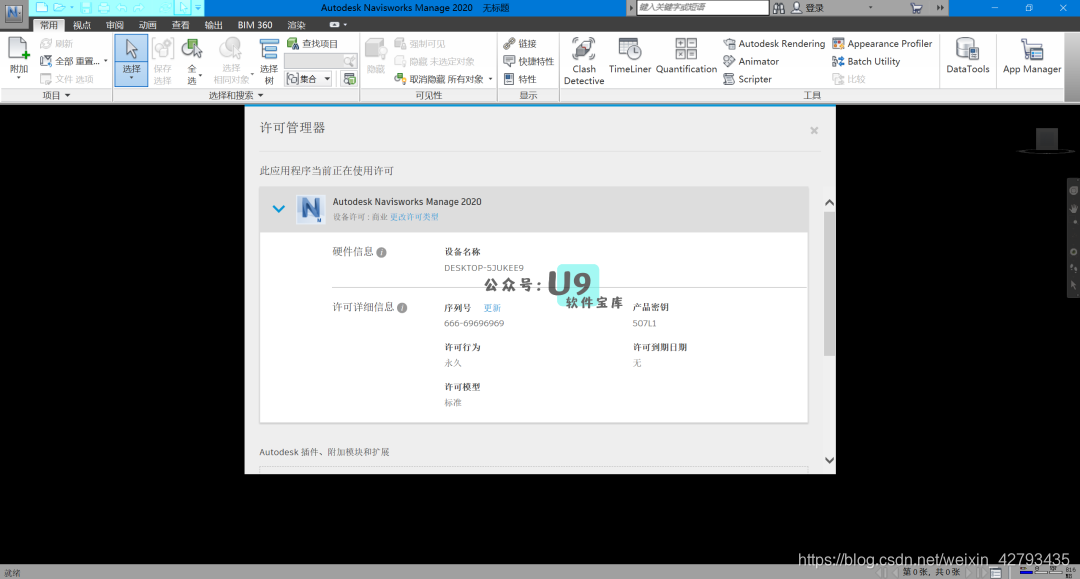The height and width of the screenshot is (579, 1080).
Task: Click the Sign In (登录) button
Action: (807, 8)
